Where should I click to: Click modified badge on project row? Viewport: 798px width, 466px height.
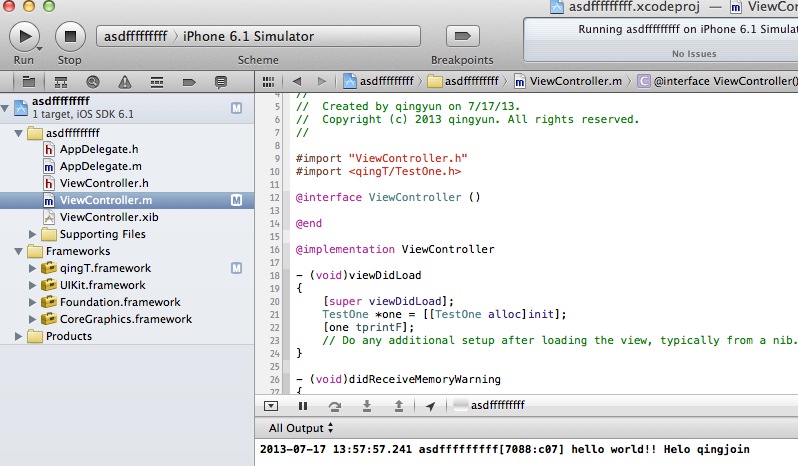pyautogui.click(x=236, y=108)
